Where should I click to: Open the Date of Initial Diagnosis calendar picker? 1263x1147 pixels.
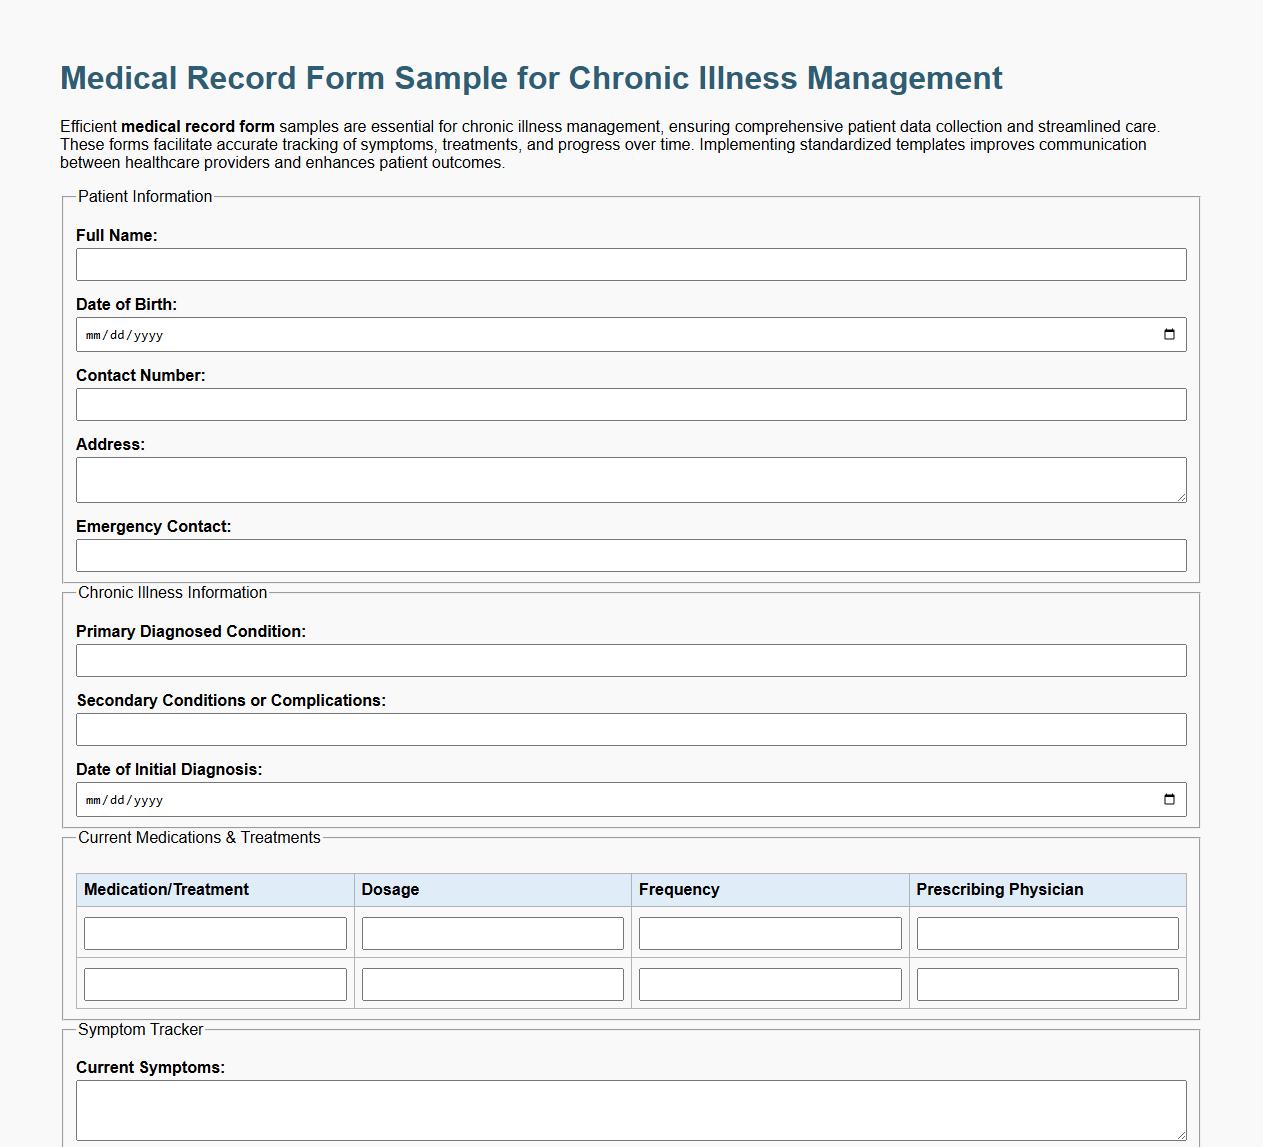pyautogui.click(x=1170, y=799)
